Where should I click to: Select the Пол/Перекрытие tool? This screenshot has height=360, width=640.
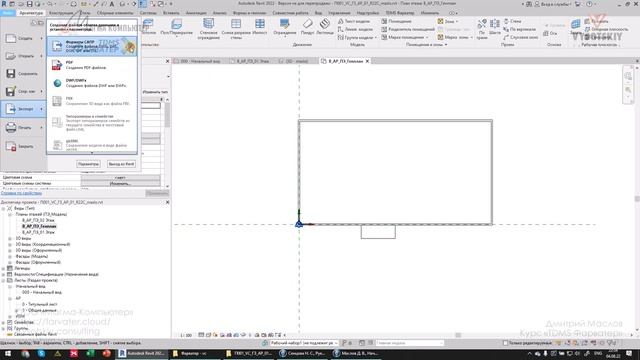pos(176,27)
